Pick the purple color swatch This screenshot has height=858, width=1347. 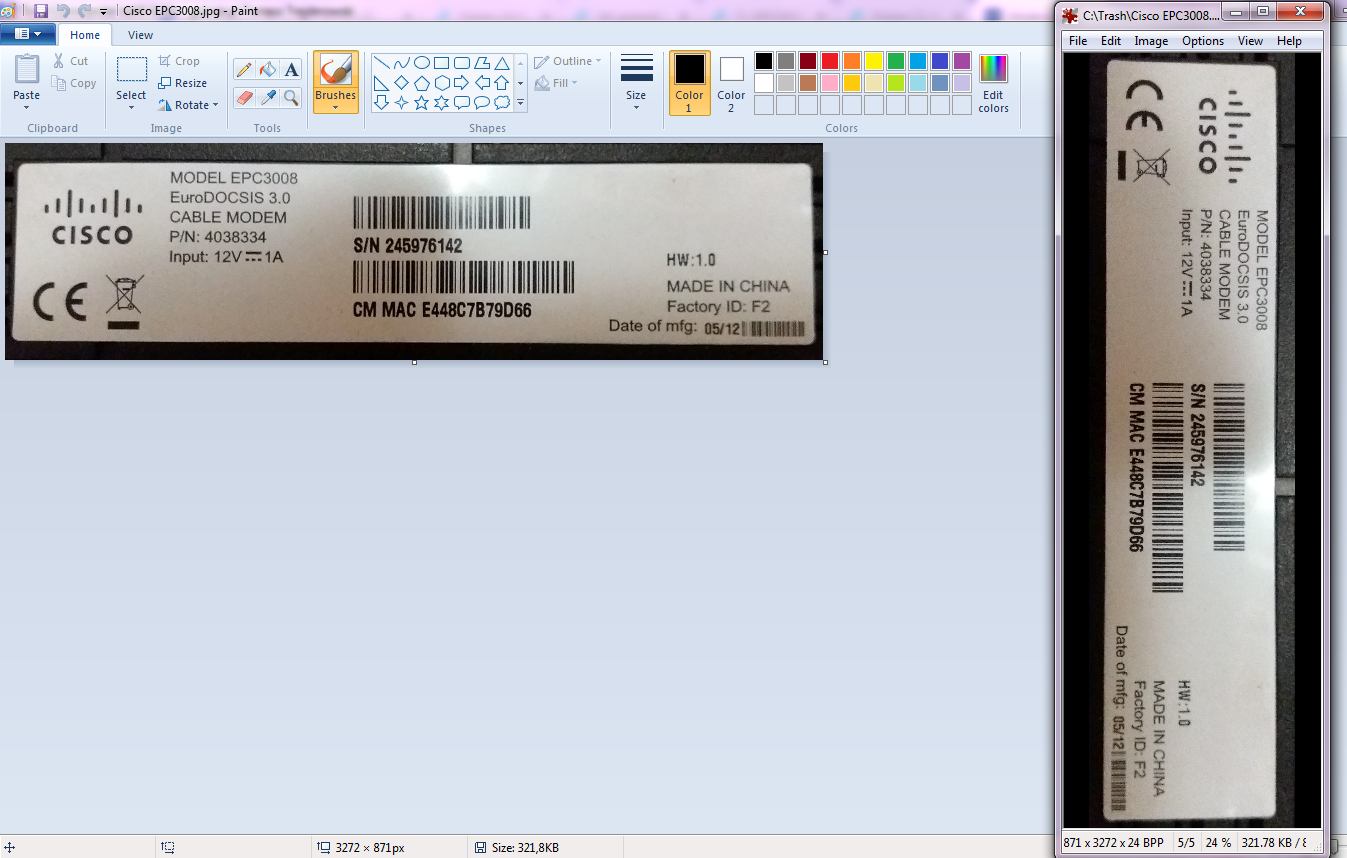point(962,61)
